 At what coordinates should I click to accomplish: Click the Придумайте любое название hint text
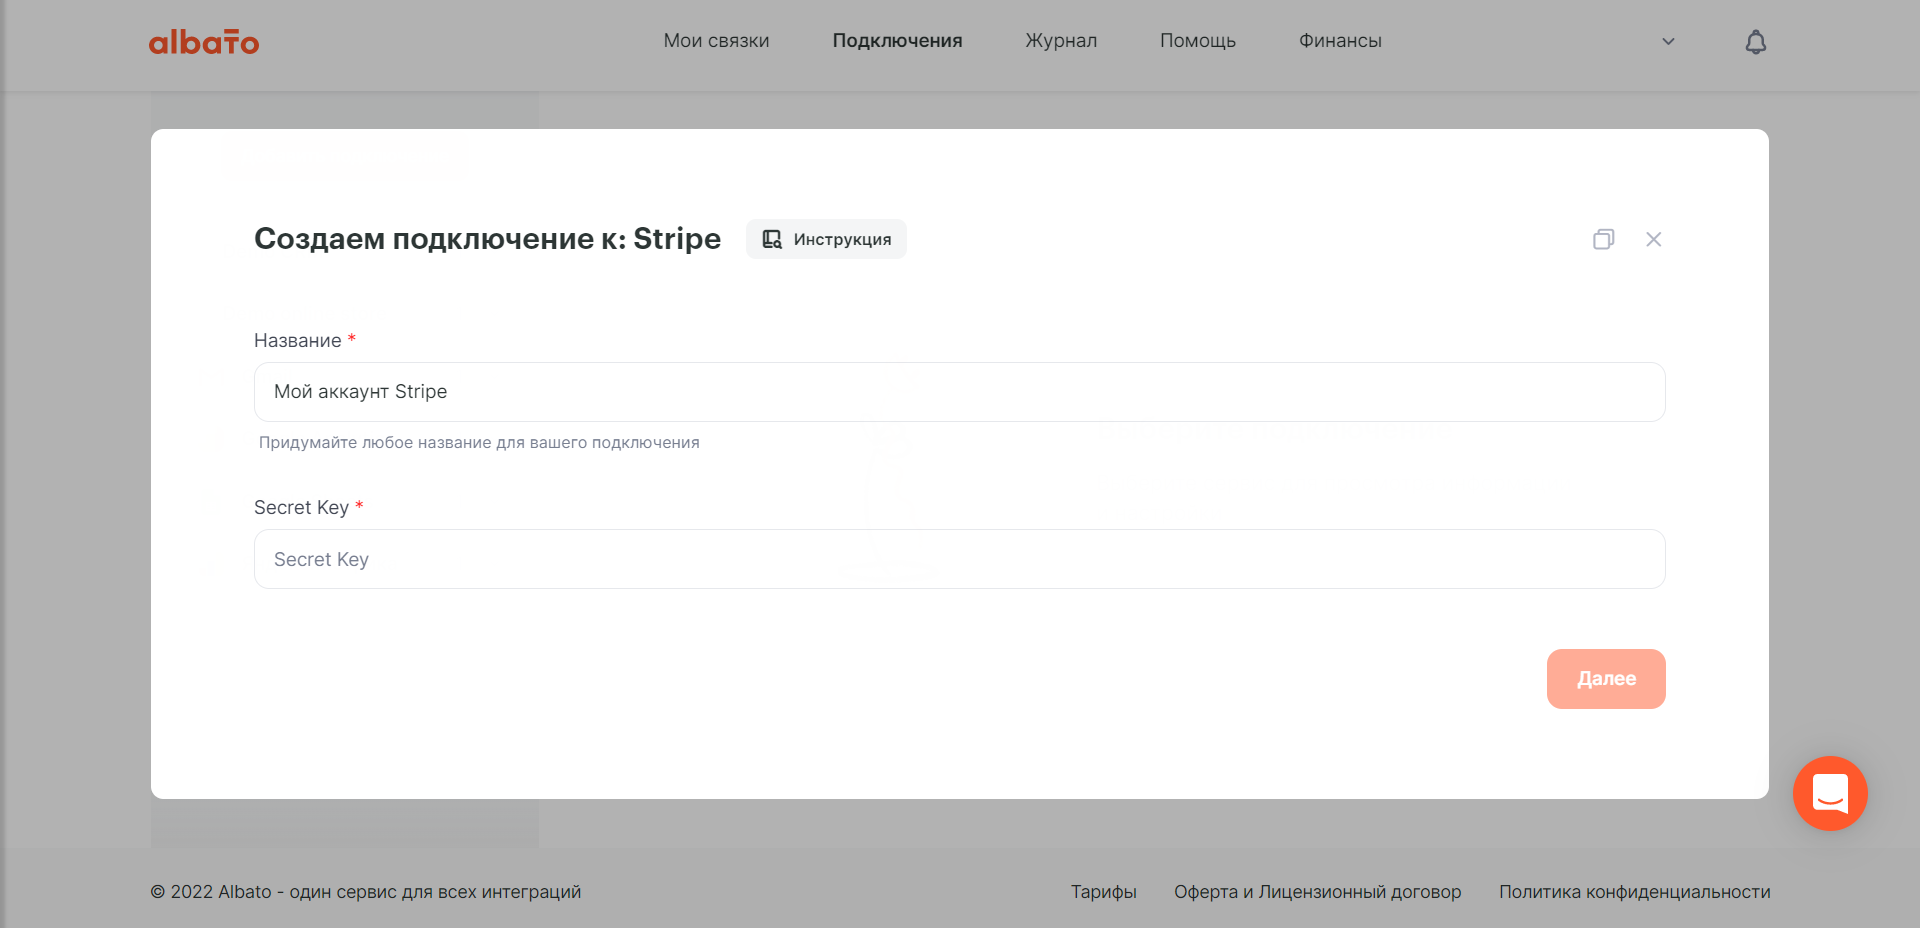tap(479, 442)
